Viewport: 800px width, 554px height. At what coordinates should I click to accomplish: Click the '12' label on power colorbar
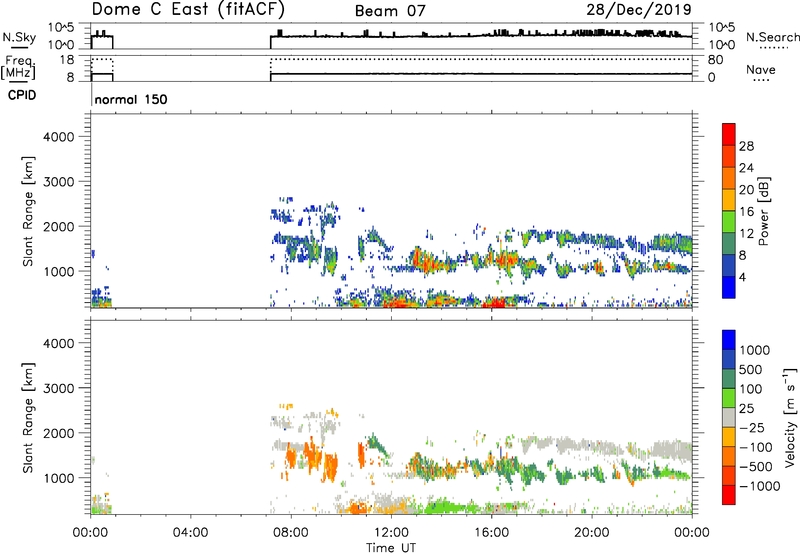746,234
